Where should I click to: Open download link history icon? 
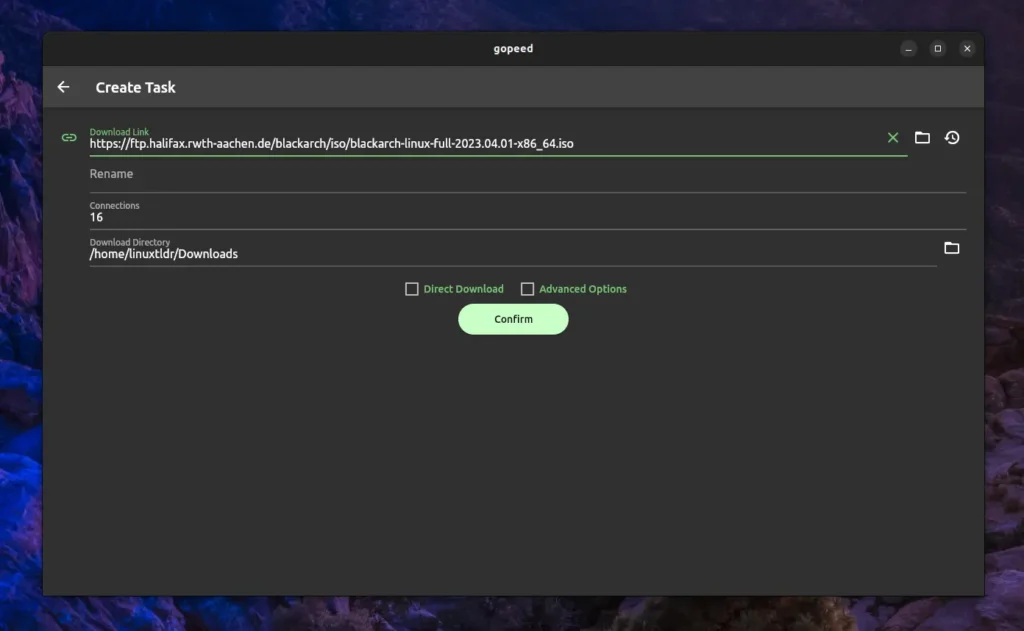point(952,137)
